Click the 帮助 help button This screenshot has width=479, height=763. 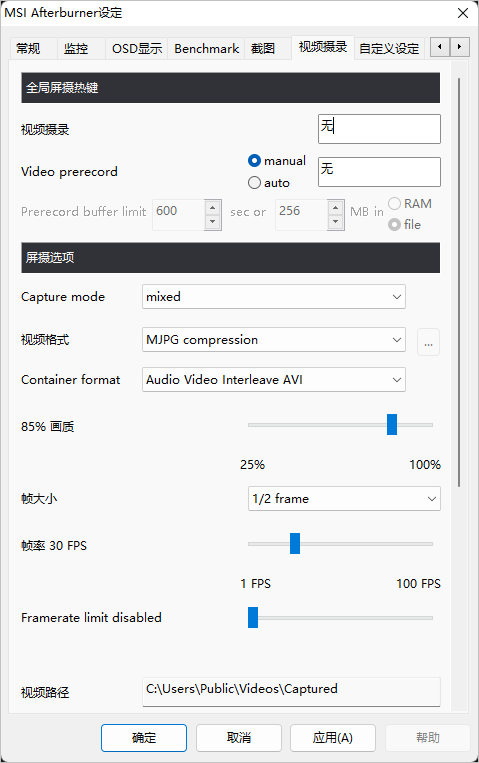[x=428, y=738]
